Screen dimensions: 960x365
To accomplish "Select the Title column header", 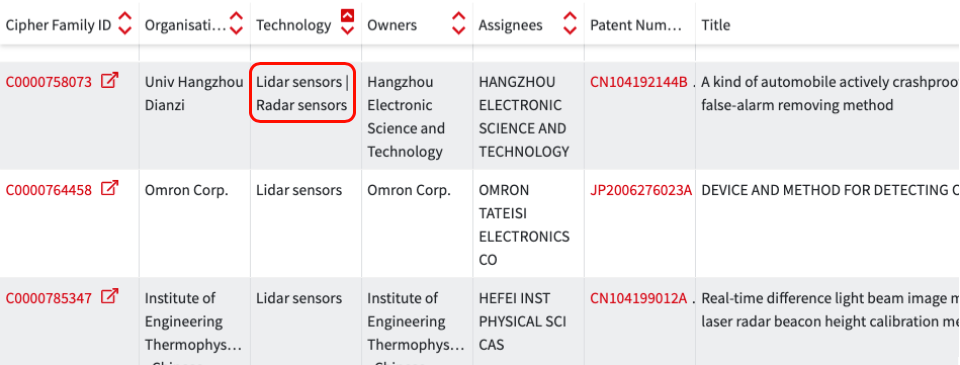I will [716, 25].
